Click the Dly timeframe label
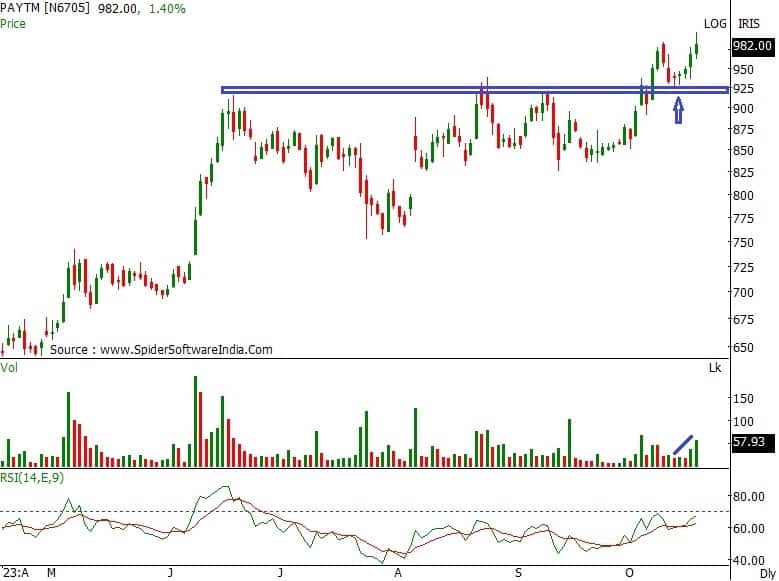Screen dimensions: 779x581 (766, 573)
